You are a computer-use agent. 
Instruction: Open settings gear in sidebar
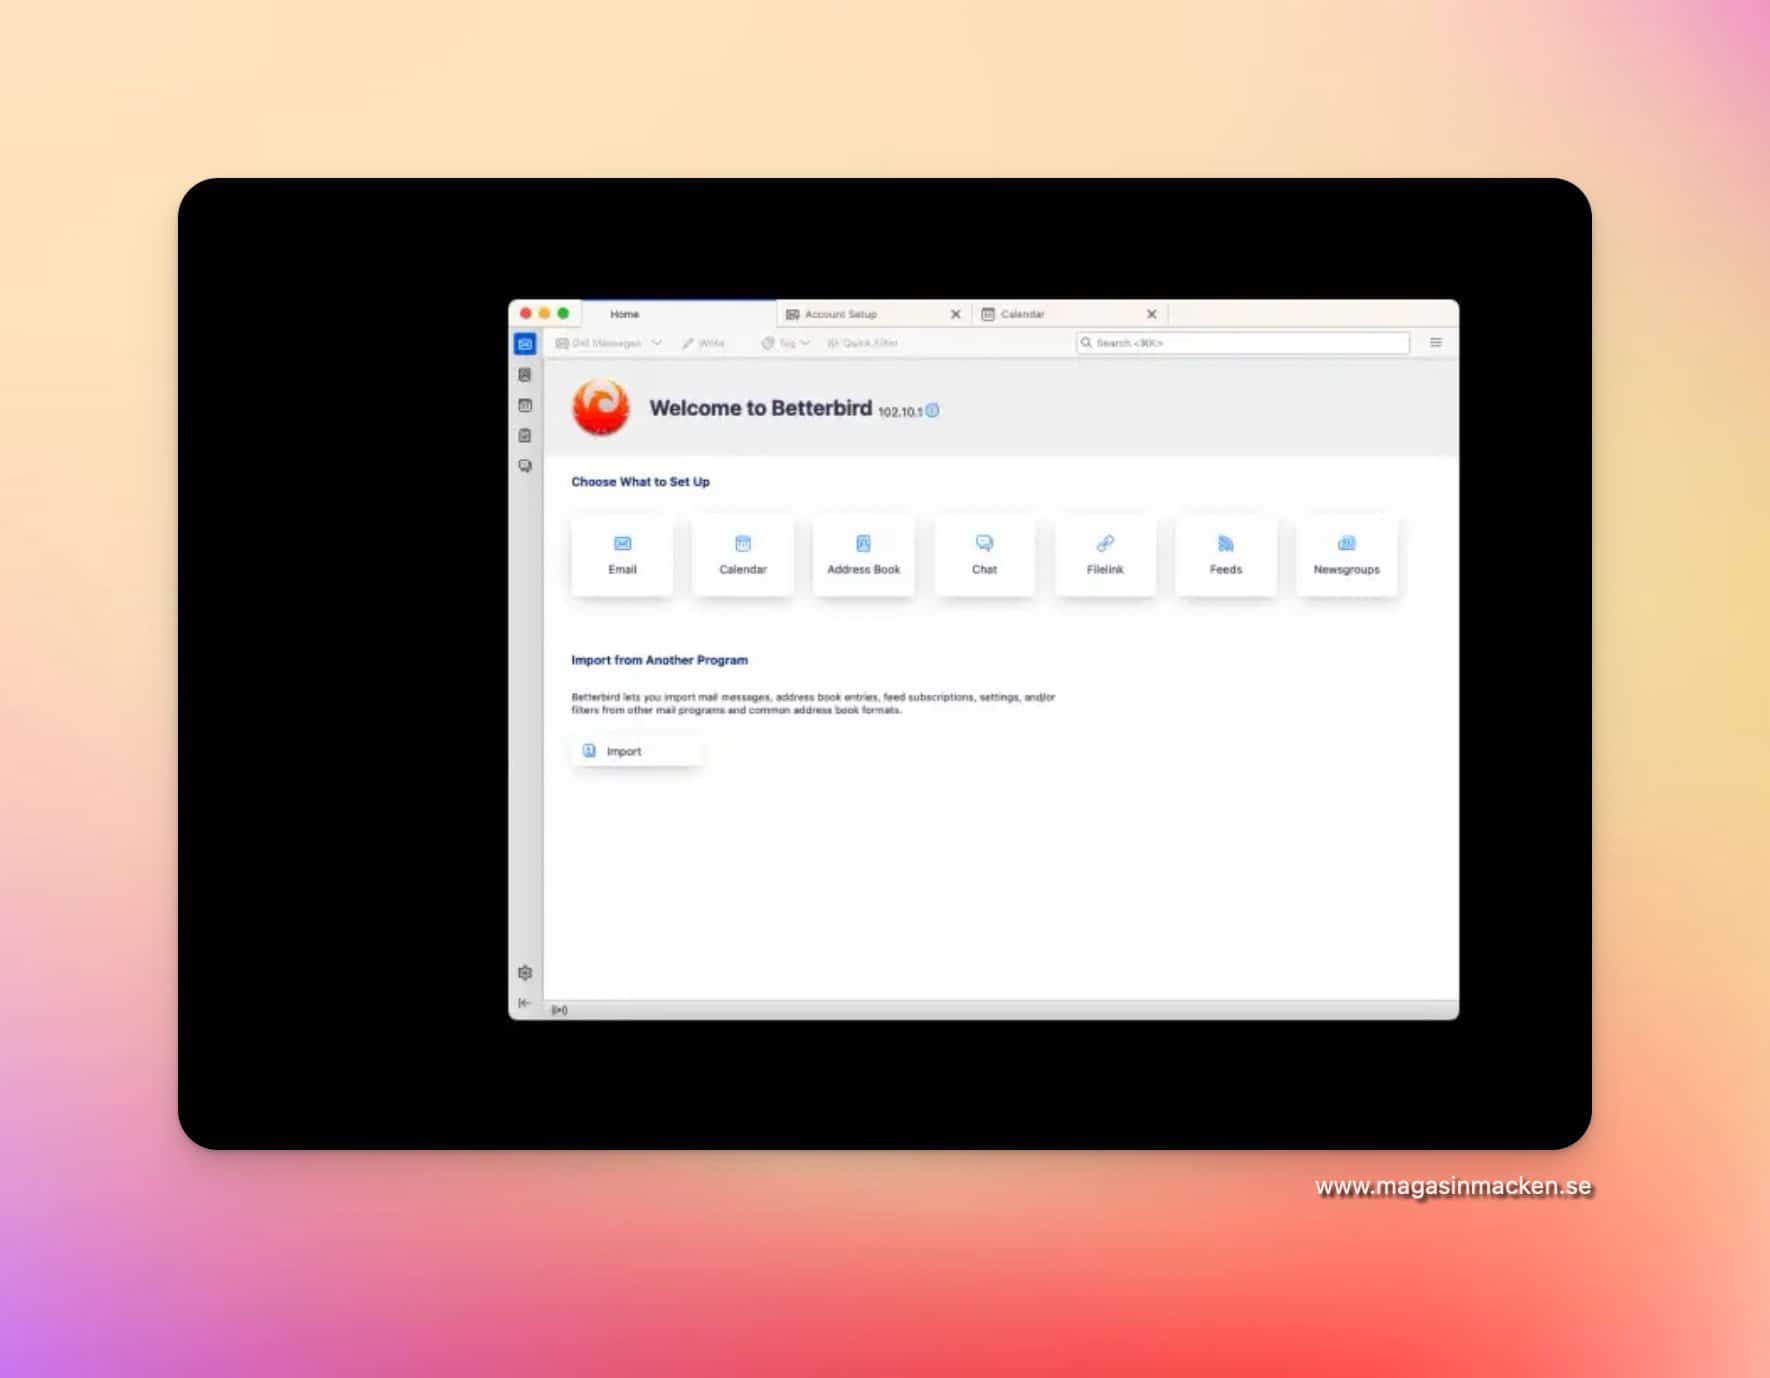point(525,973)
